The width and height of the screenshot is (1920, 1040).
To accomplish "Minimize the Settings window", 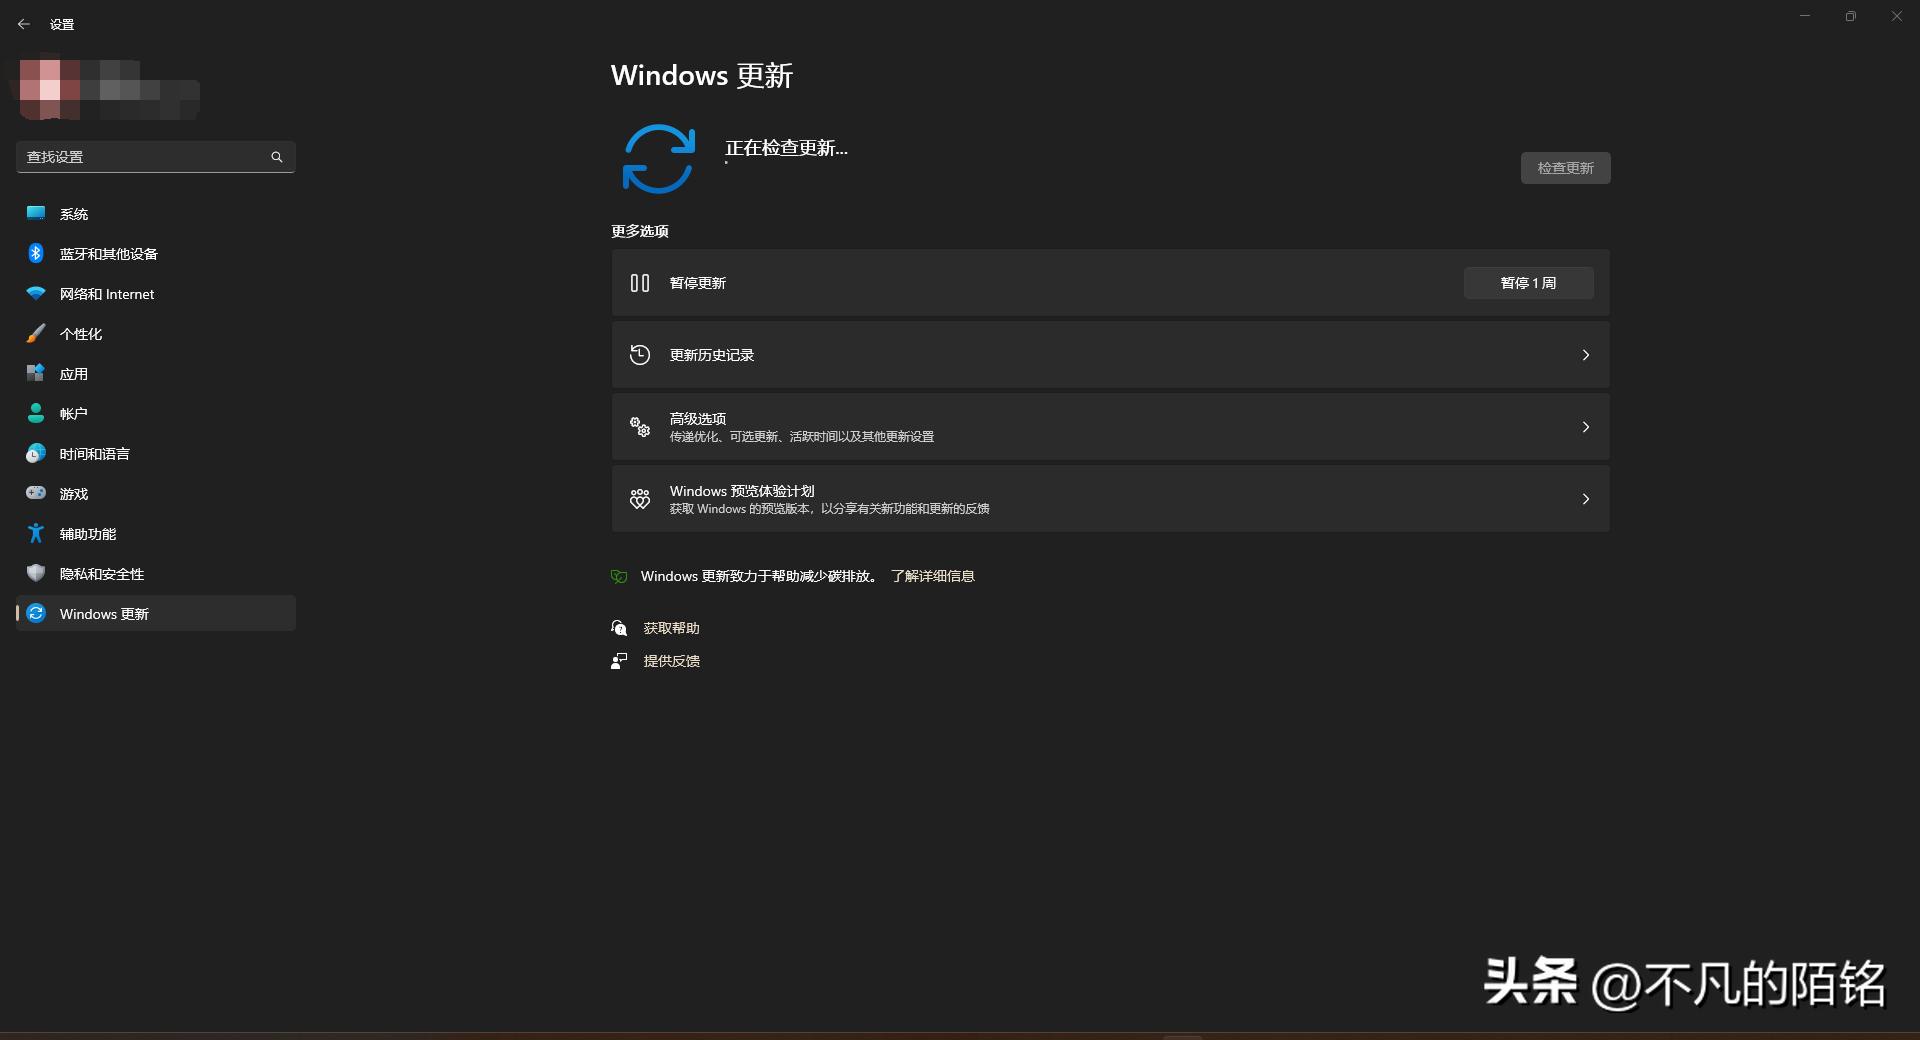I will tap(1805, 16).
